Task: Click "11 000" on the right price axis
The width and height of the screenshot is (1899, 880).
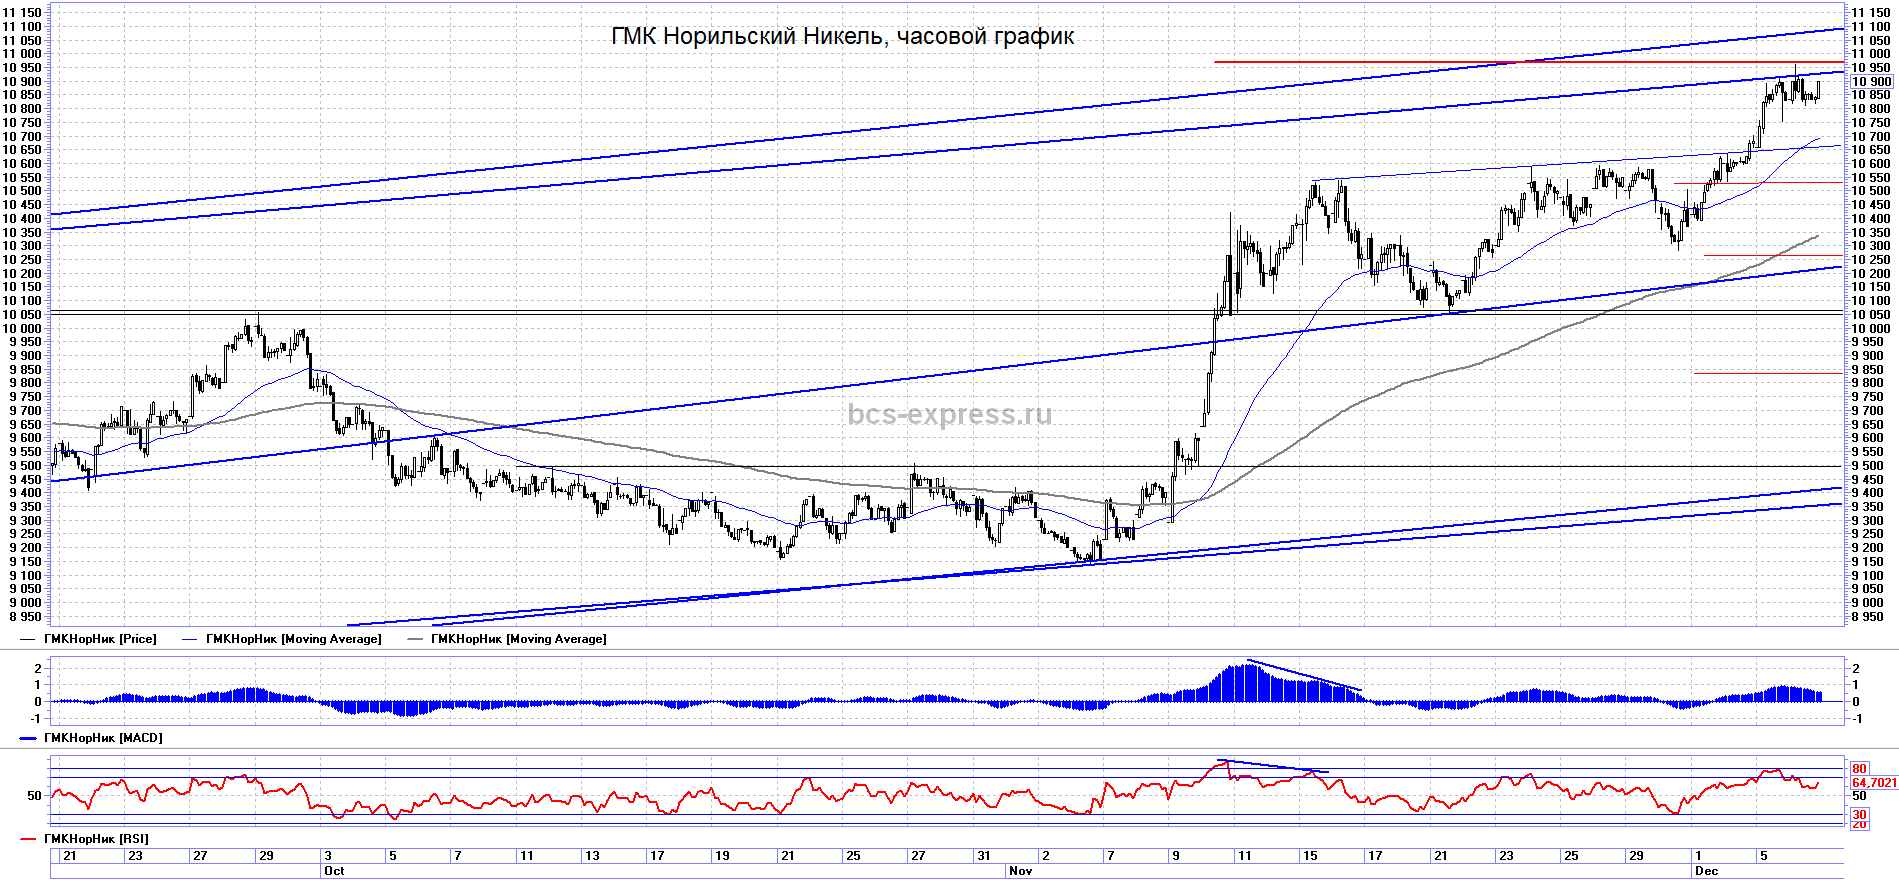Action: click(x=1871, y=54)
